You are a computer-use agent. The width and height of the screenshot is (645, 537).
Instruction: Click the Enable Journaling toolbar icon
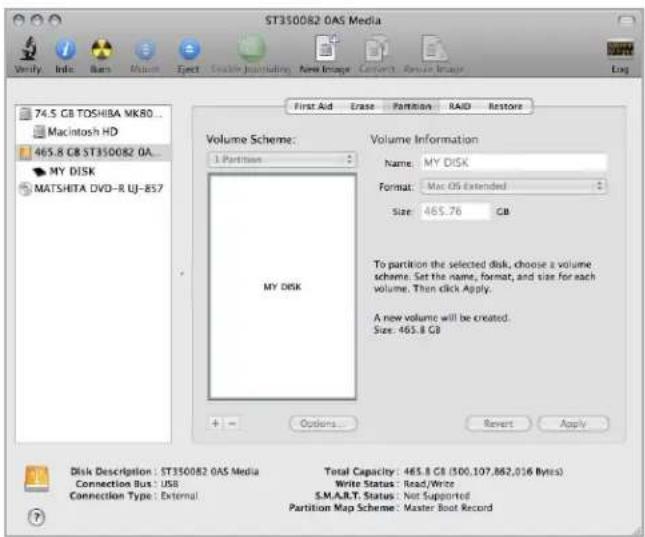pos(251,49)
